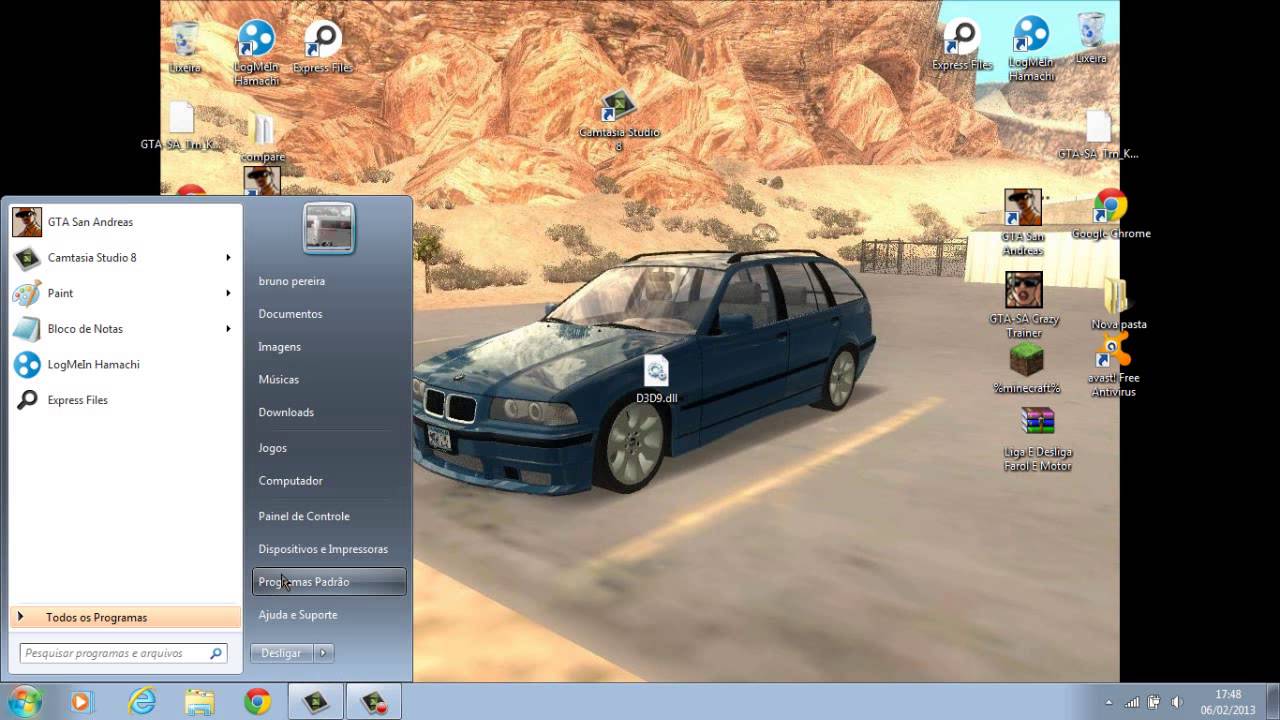
Task: Select the D3D9.dll file on desktop
Action: (656, 380)
